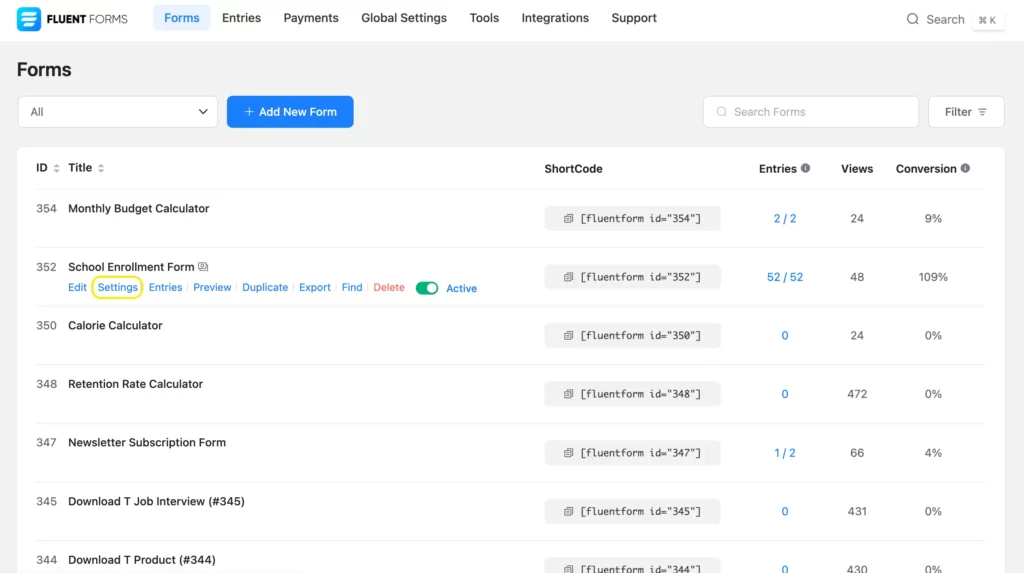Preview the School Enrollment Form

[212, 287]
